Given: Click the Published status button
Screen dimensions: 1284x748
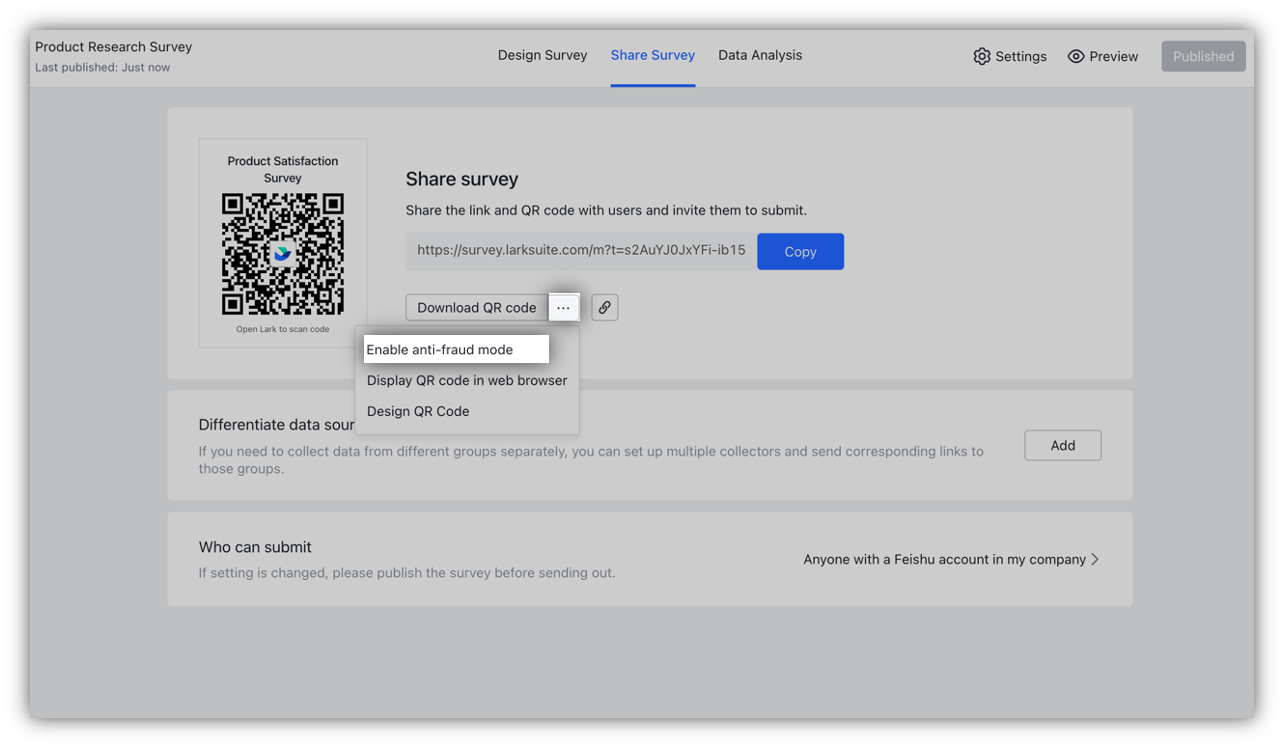Looking at the screenshot, I should point(1203,56).
